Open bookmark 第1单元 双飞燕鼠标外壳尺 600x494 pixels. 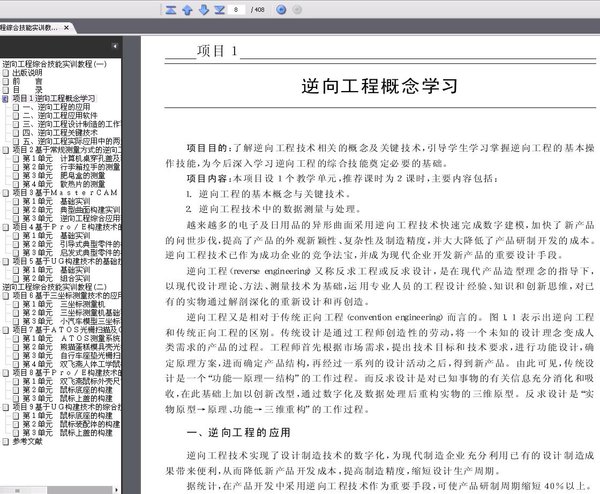[x=72, y=381]
